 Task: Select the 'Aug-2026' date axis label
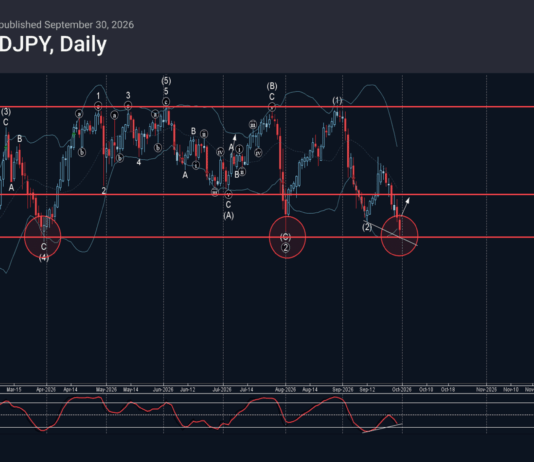(285, 389)
